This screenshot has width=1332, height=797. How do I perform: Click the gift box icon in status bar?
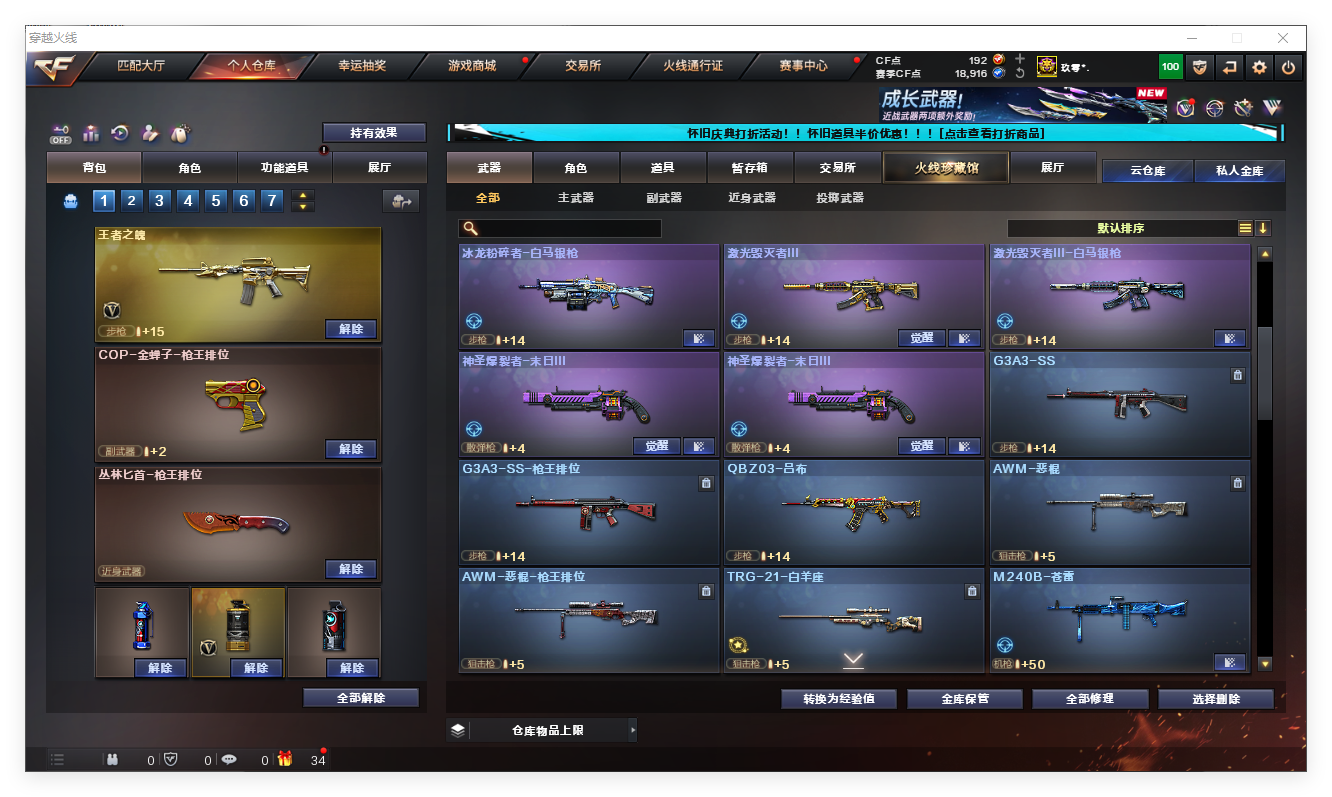[285, 759]
